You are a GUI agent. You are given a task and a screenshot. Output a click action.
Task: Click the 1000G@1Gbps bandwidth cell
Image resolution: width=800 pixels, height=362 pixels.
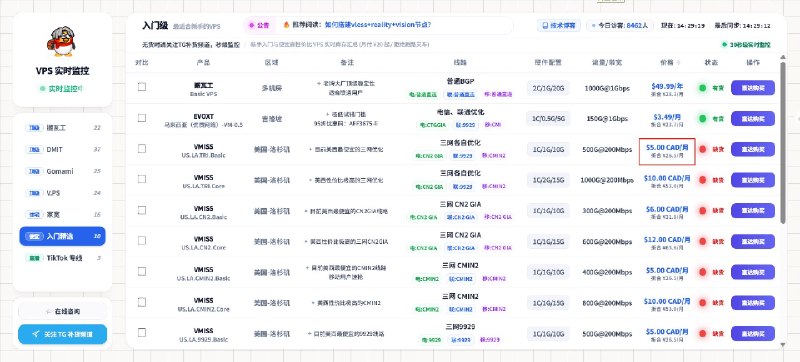(x=606, y=88)
